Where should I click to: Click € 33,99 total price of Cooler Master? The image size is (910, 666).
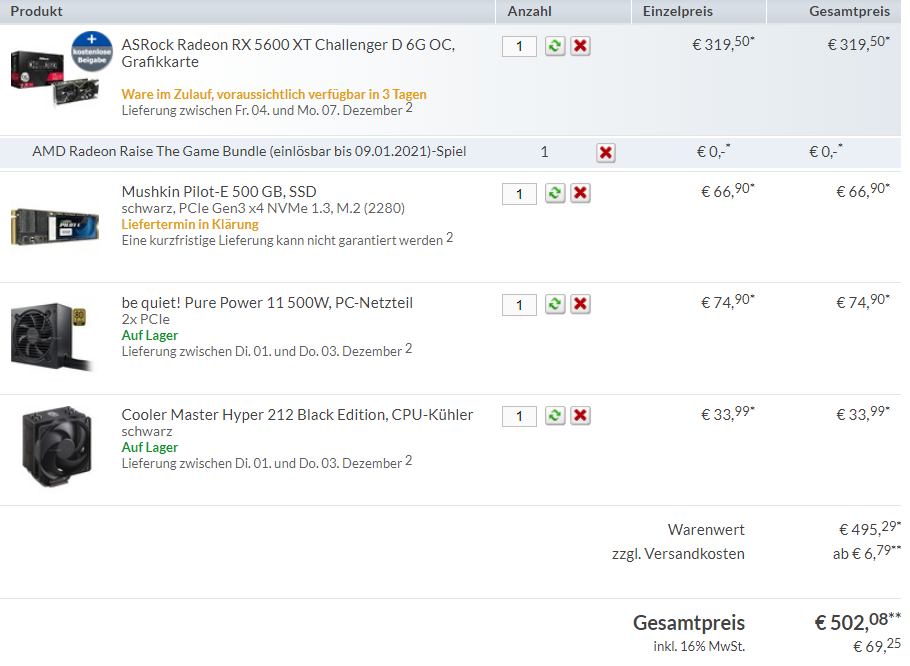862,413
